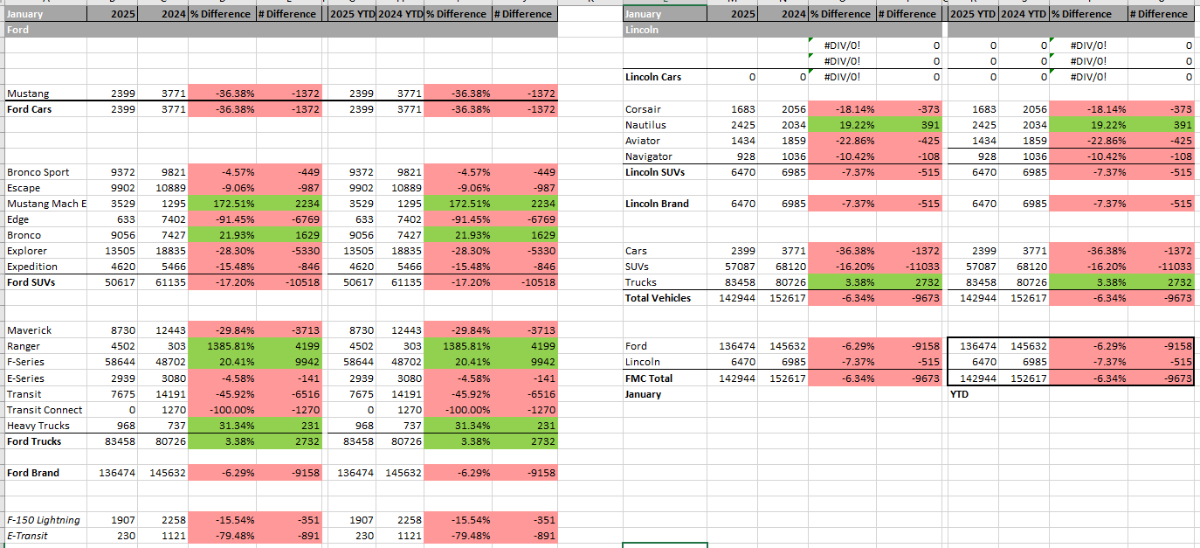The height and width of the screenshot is (548, 1200).
Task: Select the Mustang row label
Action: (28, 93)
